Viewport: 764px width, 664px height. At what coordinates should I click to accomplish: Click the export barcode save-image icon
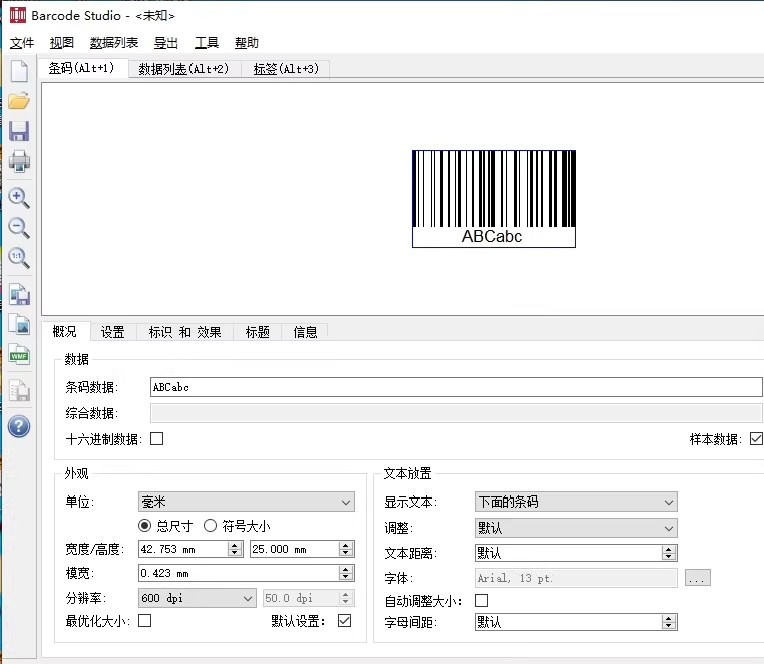pyautogui.click(x=19, y=294)
